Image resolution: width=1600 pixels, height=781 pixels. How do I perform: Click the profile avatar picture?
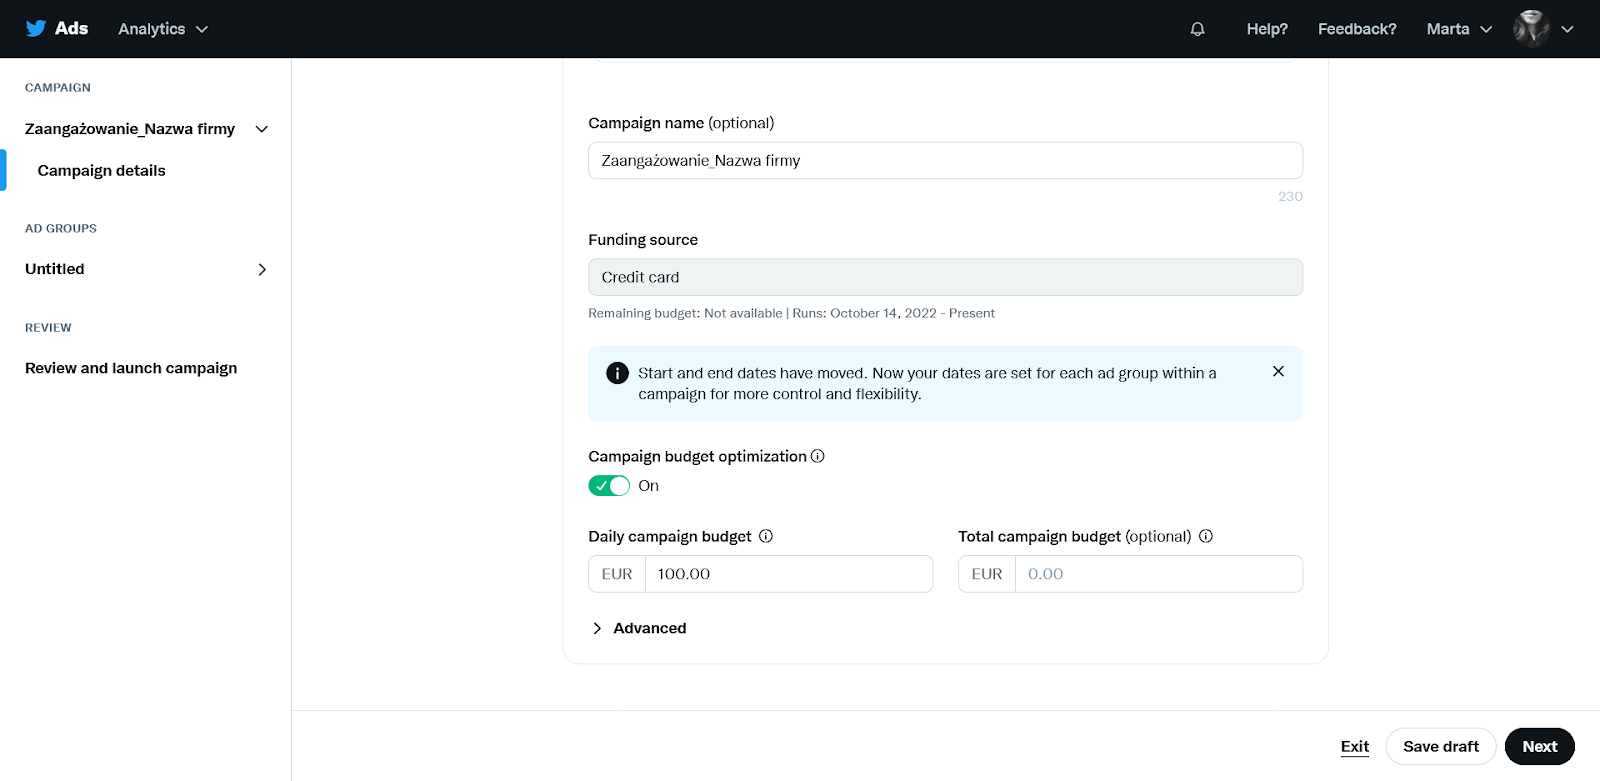1531,29
